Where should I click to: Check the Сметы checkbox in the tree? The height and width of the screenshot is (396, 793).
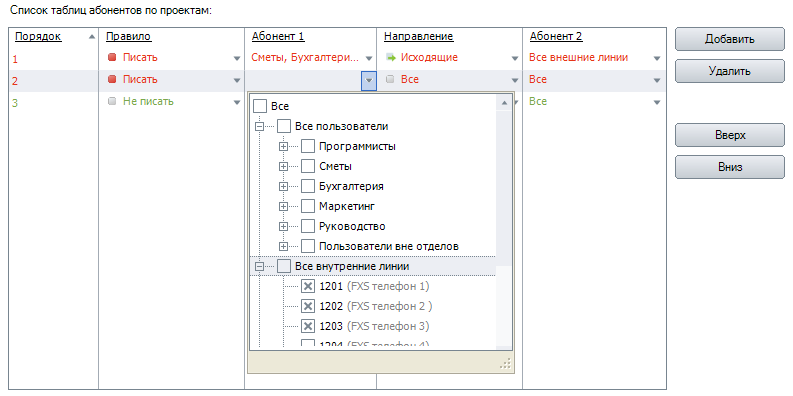pyautogui.click(x=308, y=166)
